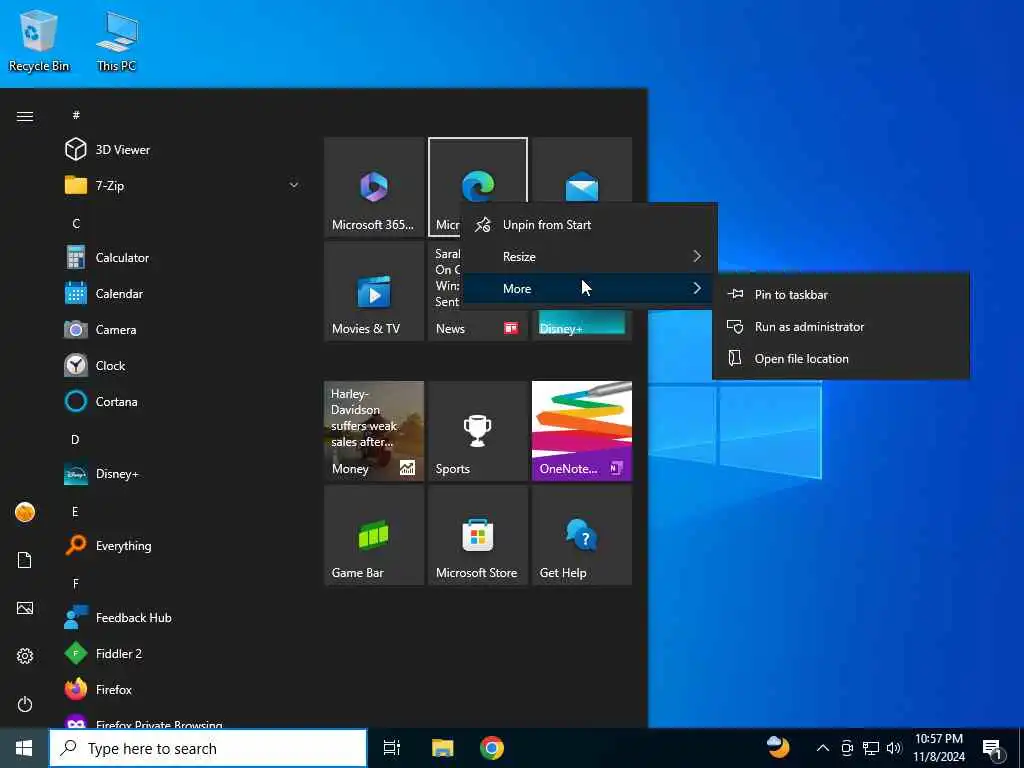
Task: Choose Pin to taskbar
Action: click(x=840, y=295)
